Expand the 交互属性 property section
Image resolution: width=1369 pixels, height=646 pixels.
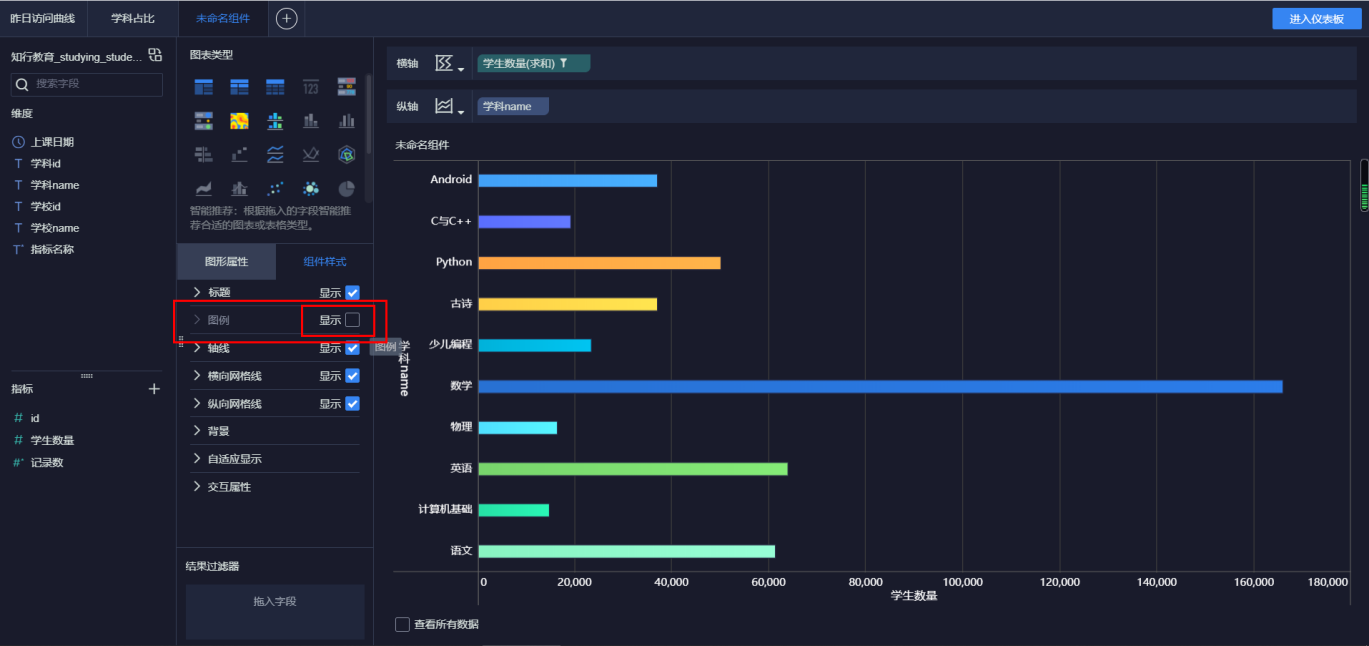pos(197,487)
